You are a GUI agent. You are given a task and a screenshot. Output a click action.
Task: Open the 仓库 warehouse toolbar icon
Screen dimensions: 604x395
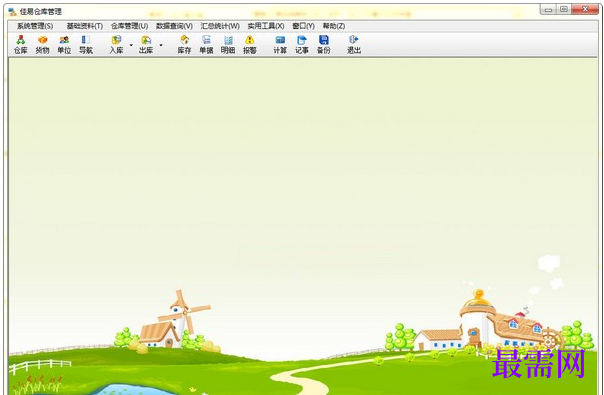(20, 44)
